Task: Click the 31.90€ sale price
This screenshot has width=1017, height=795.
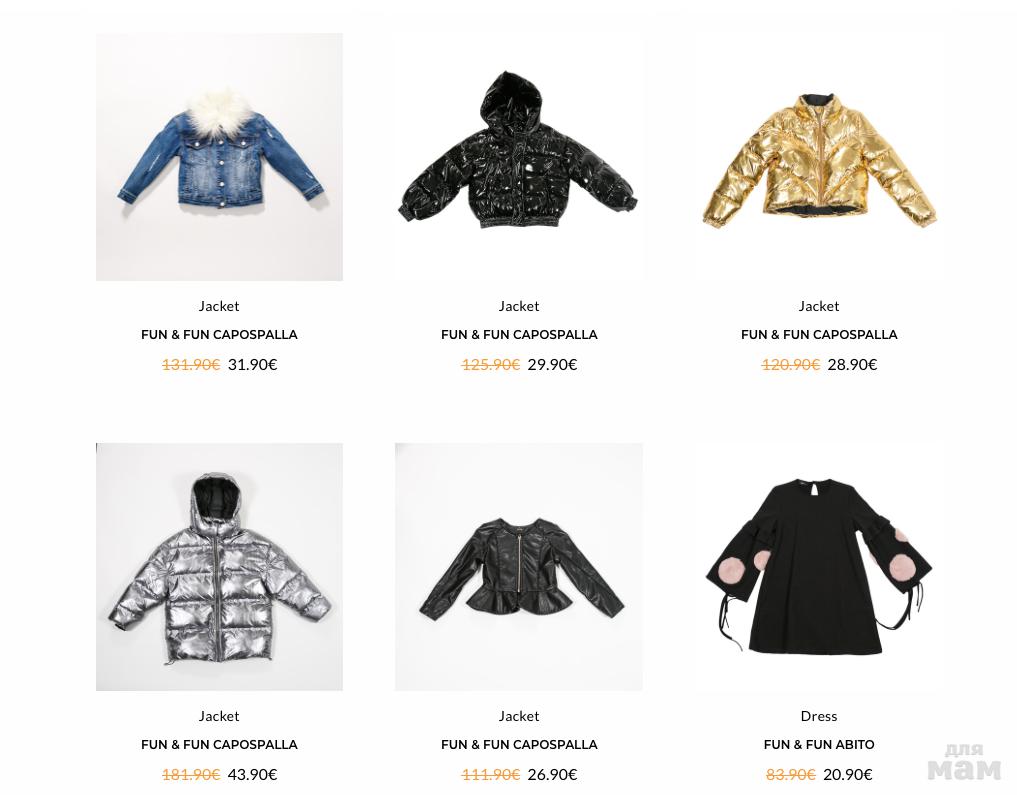Action: 252,364
